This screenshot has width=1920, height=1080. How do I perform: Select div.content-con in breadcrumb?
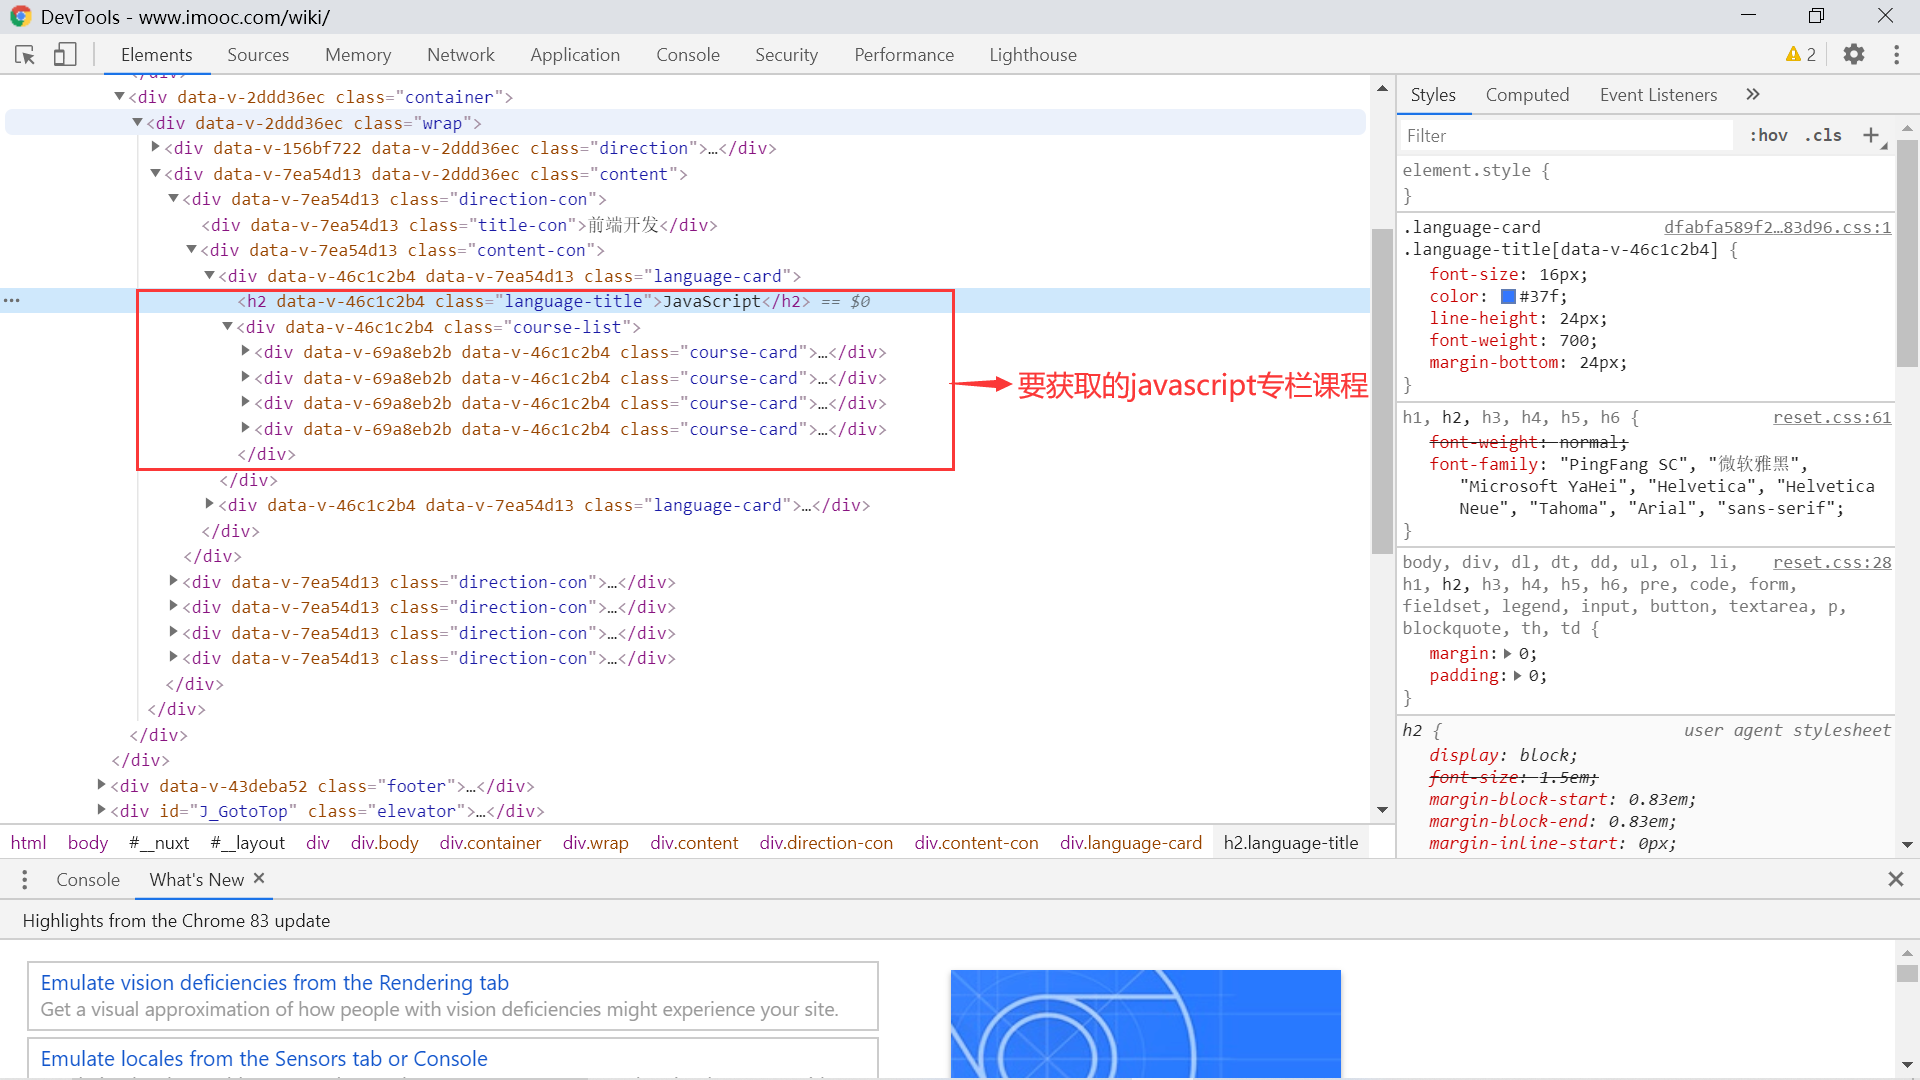(x=976, y=843)
